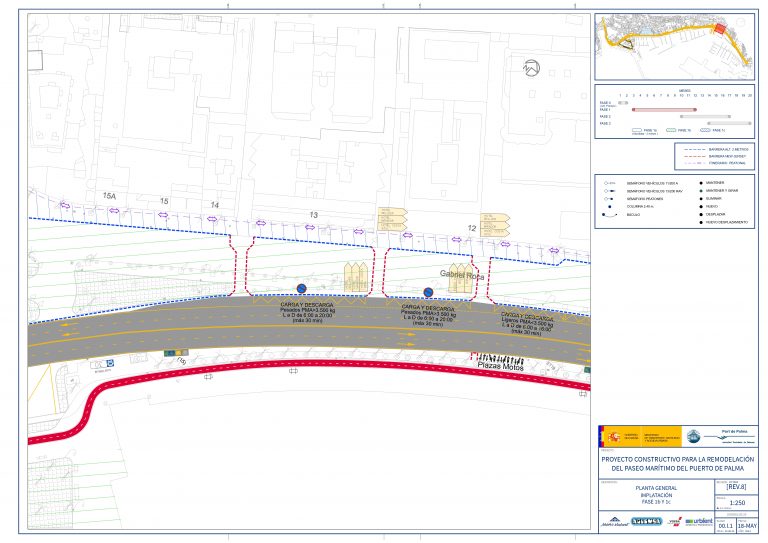768x543 pixels.
Task: Click red dashed barrier legend line sample
Action: (694, 156)
